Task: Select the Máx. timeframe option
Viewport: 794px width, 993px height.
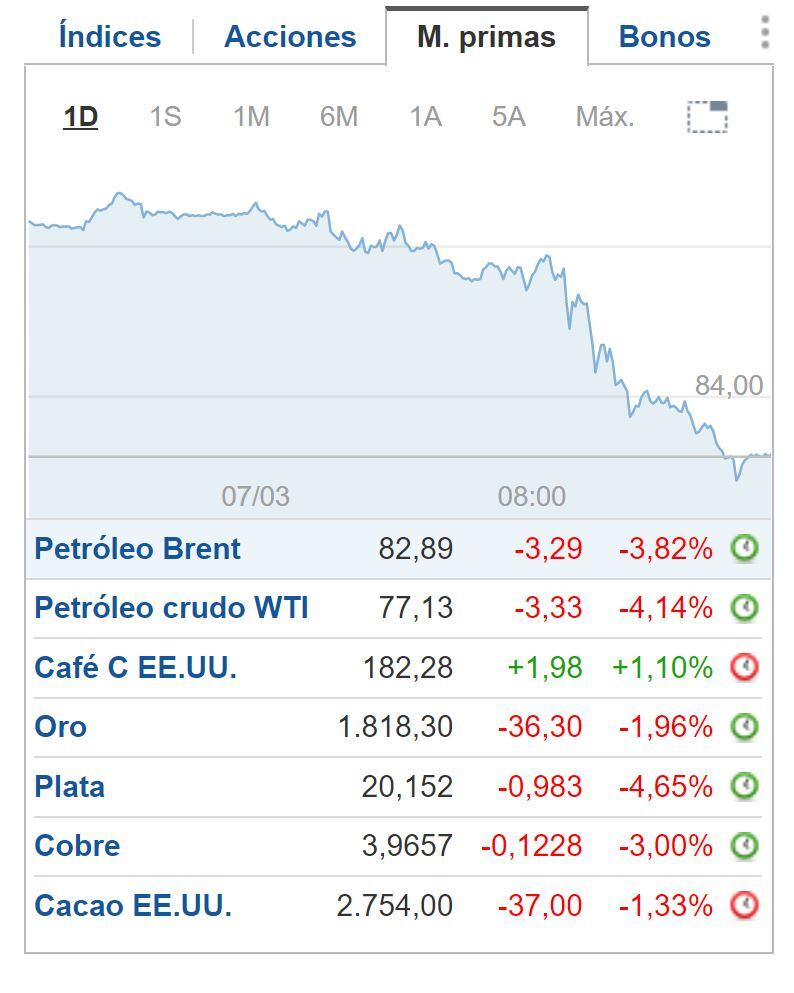Action: 603,117
